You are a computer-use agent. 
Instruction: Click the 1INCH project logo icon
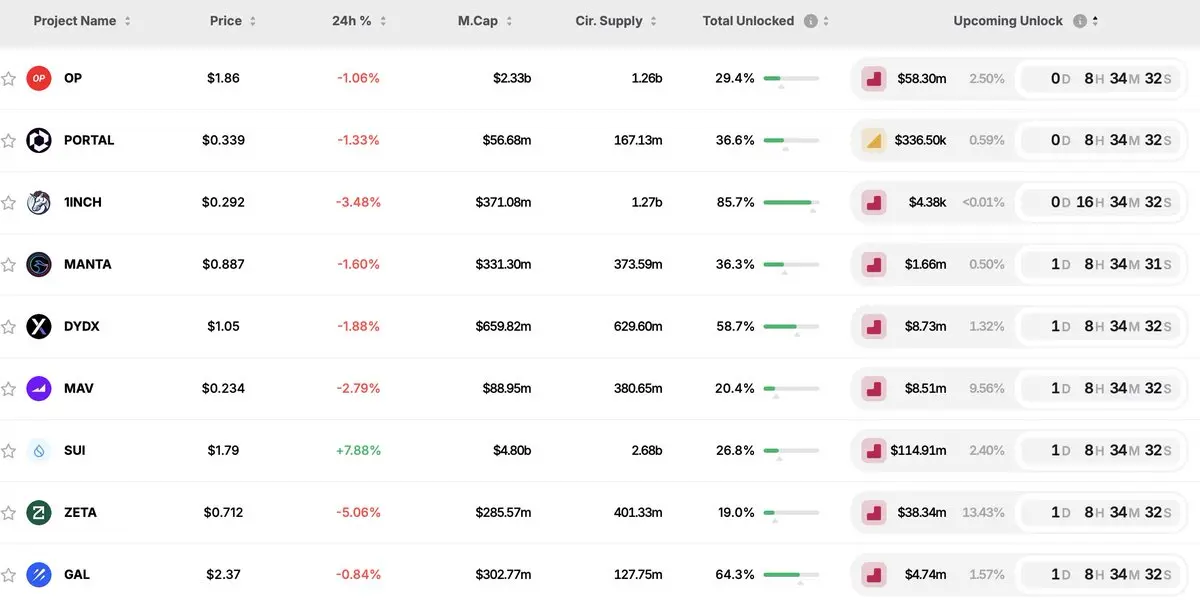[39, 202]
